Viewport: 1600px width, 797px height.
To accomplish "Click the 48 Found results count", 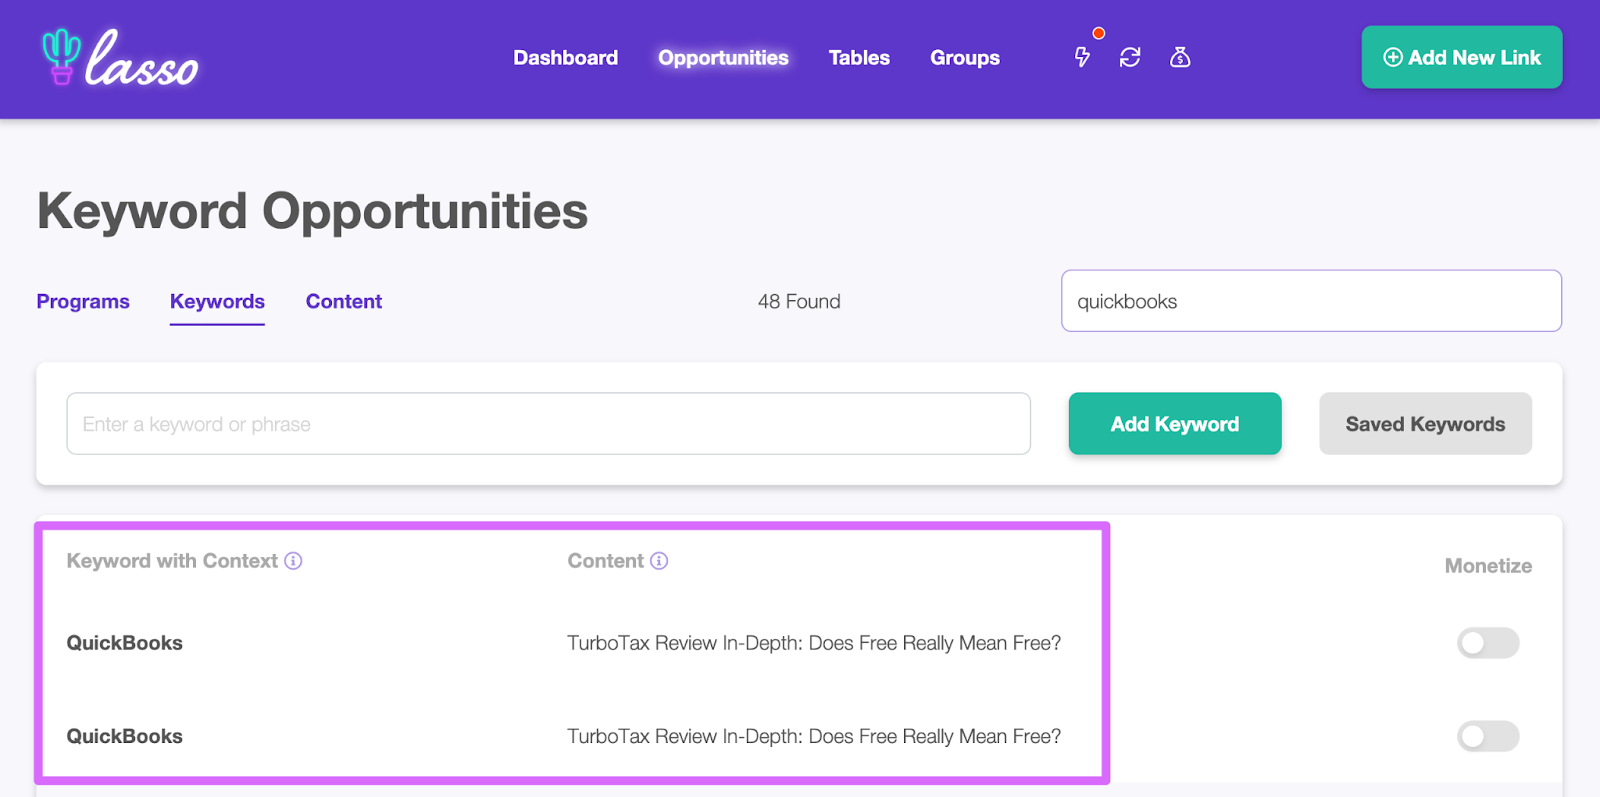I will pos(799,301).
